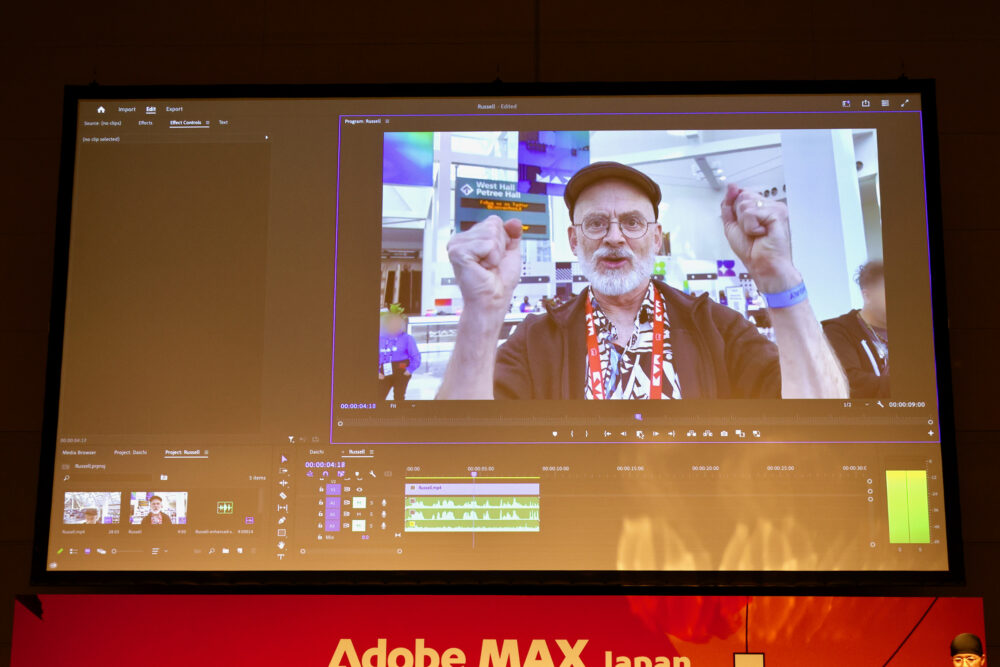Click the Import workspace button
This screenshot has height=667, width=1000.
(x=126, y=109)
